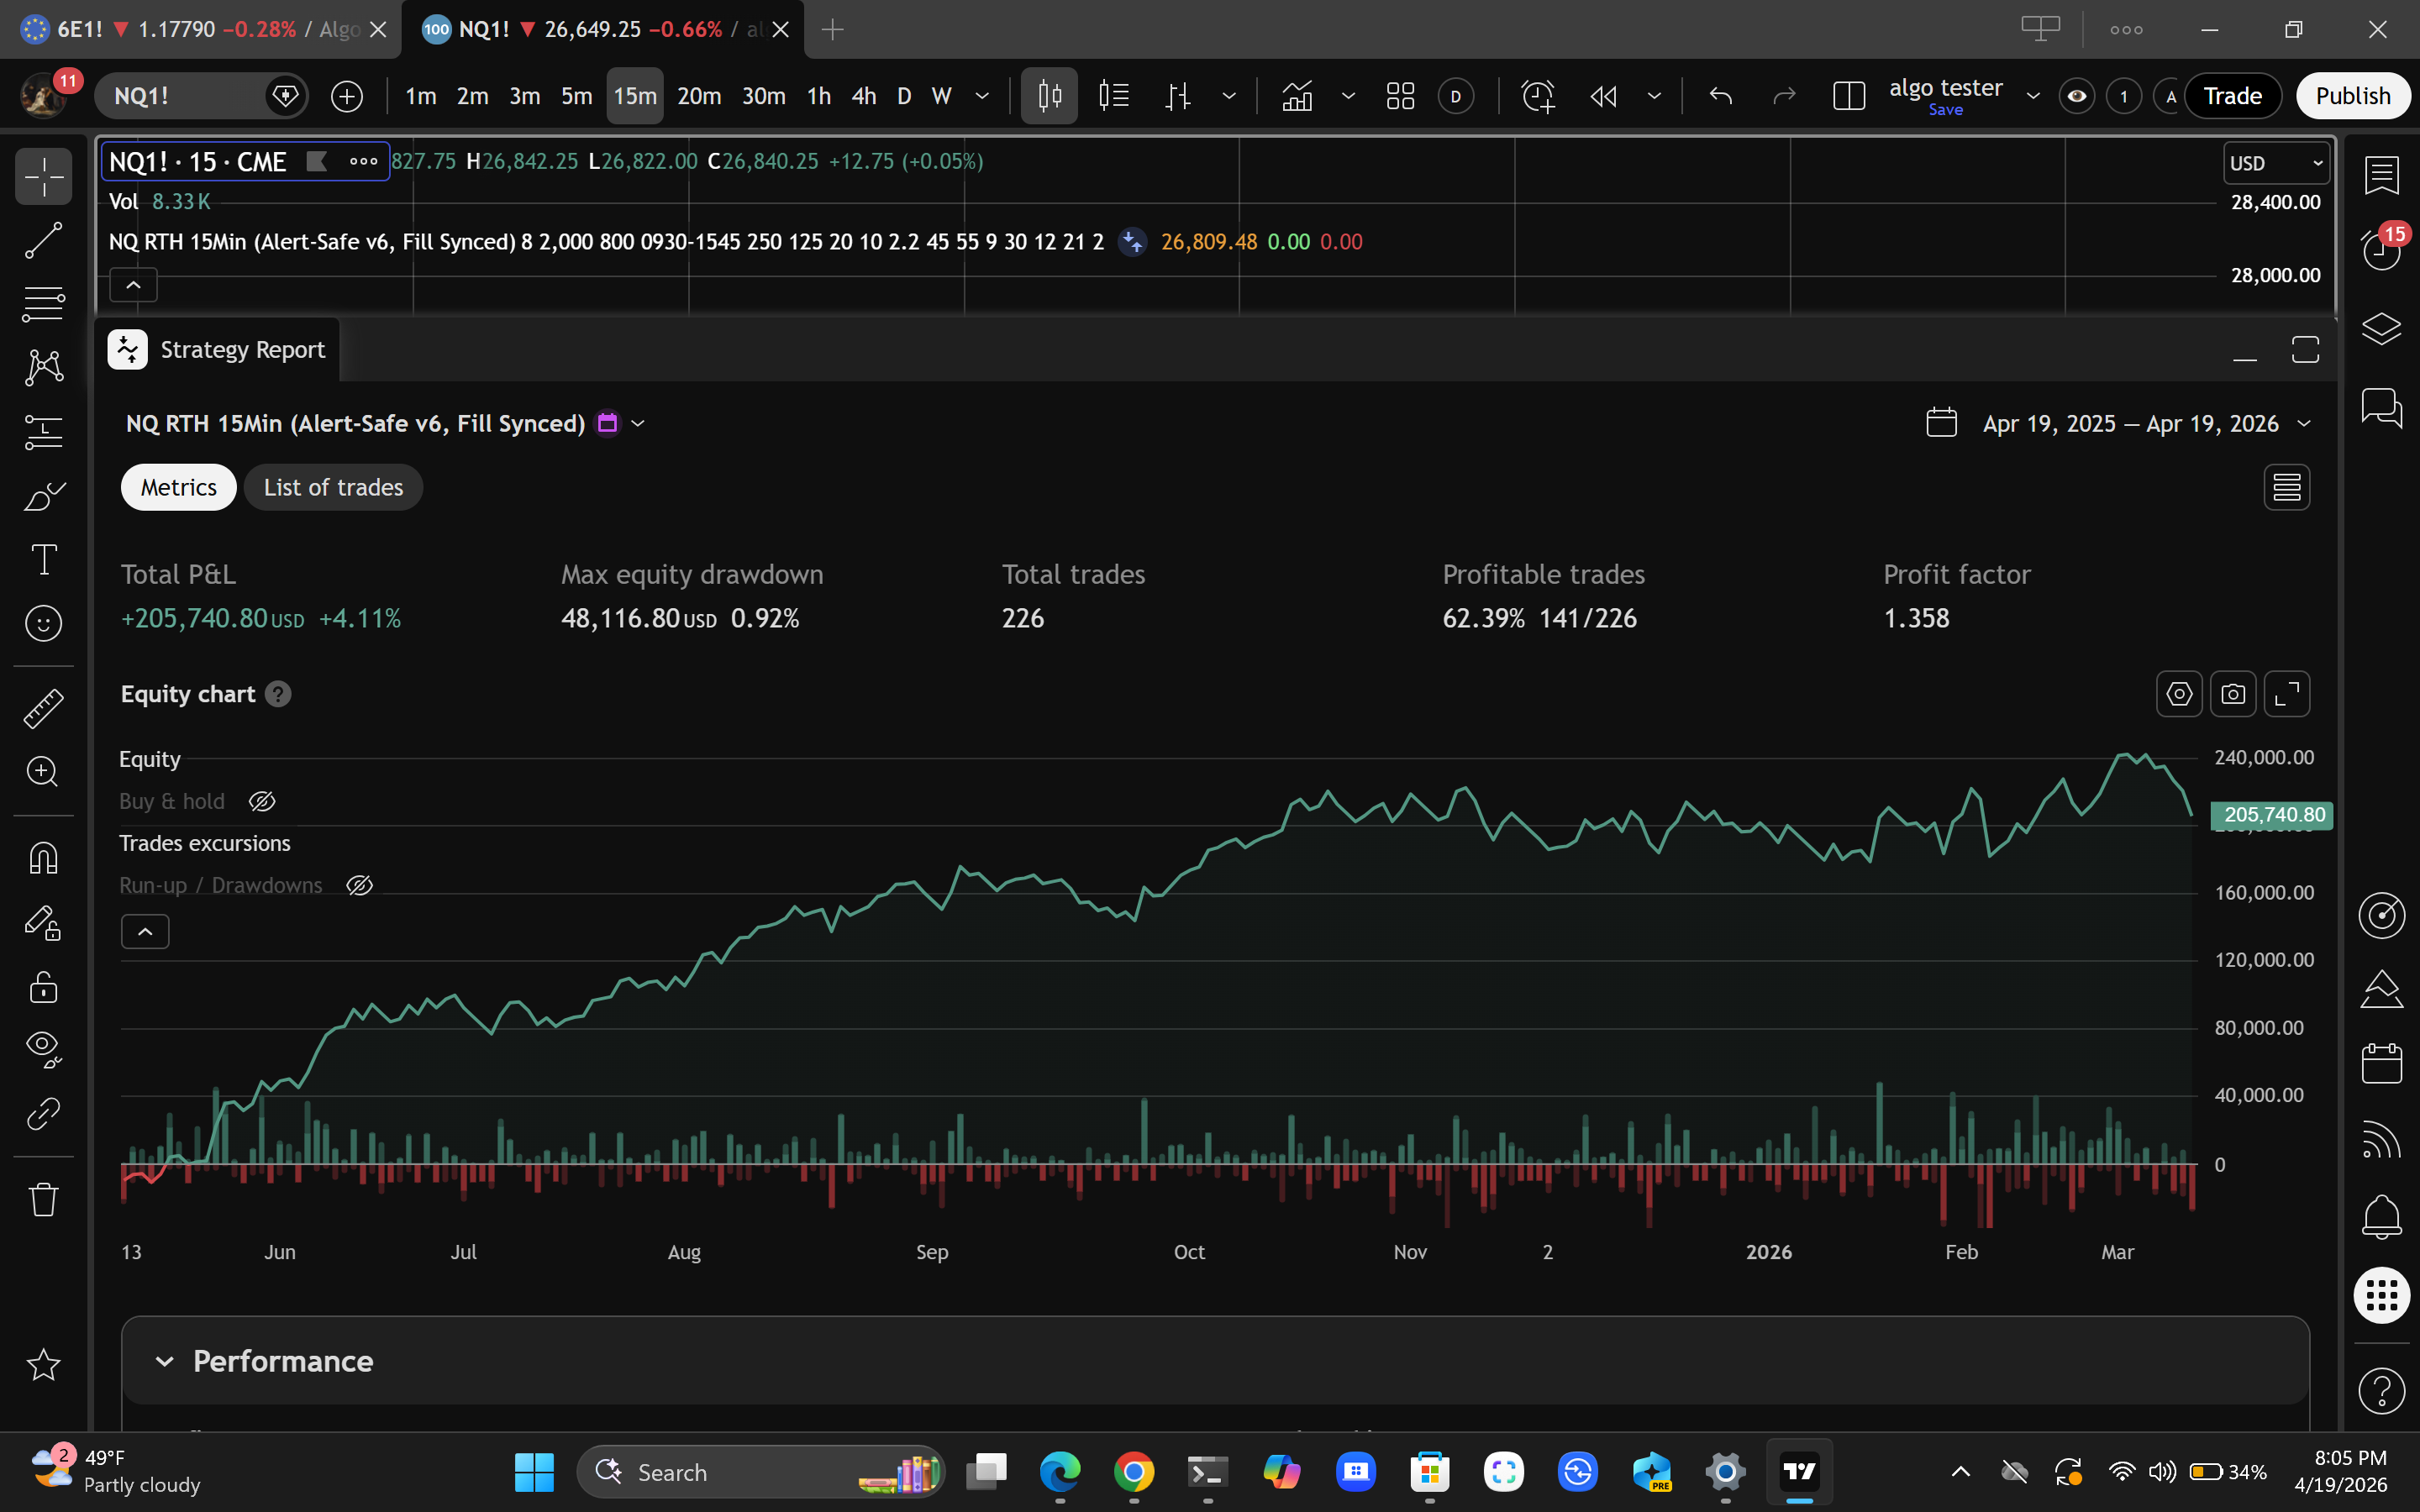Viewport: 2420px width, 1512px height.
Task: Open the USD currency dropdown
Action: click(x=2276, y=163)
